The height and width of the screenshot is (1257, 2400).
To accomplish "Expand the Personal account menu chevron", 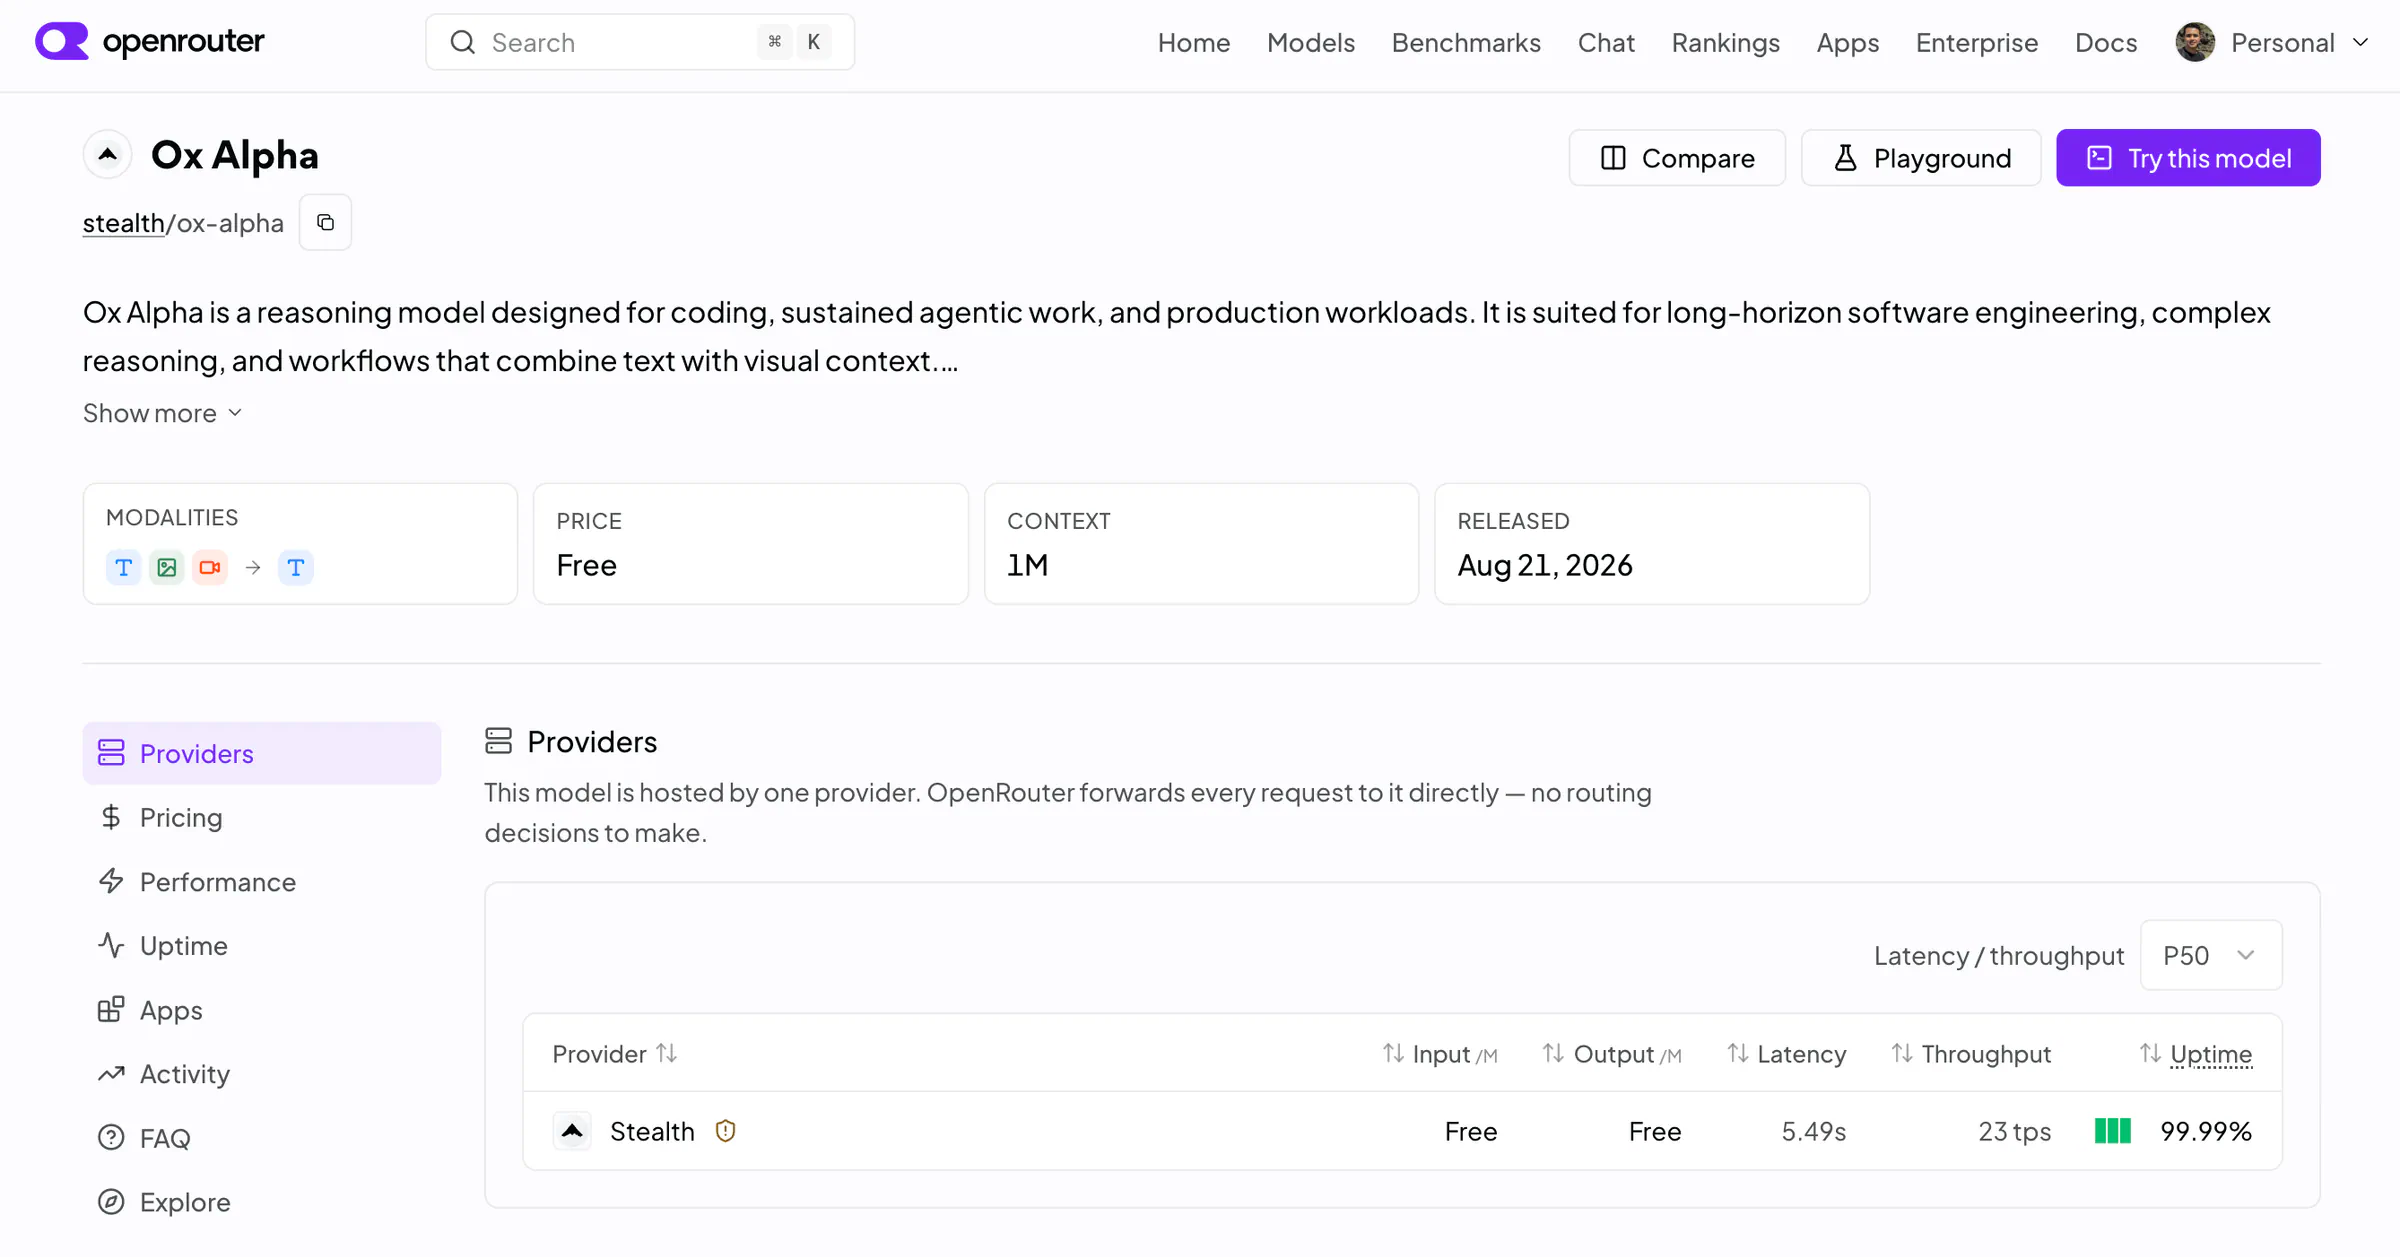I will pos(2361,42).
